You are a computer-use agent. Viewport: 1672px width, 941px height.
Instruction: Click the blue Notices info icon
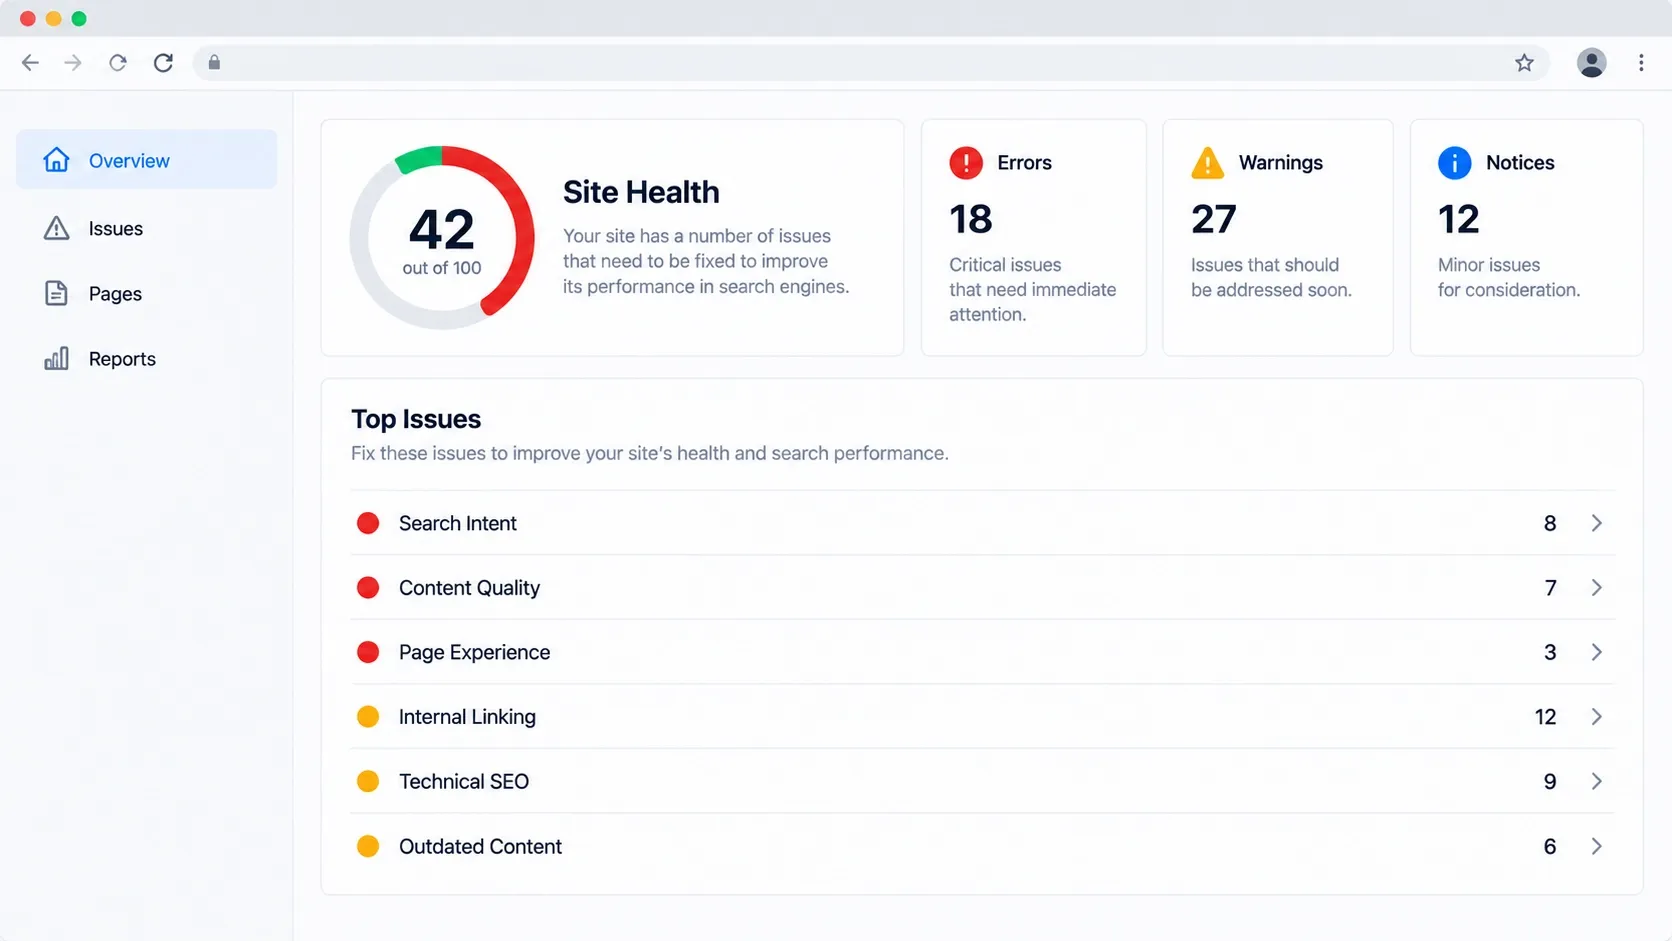1455,163
